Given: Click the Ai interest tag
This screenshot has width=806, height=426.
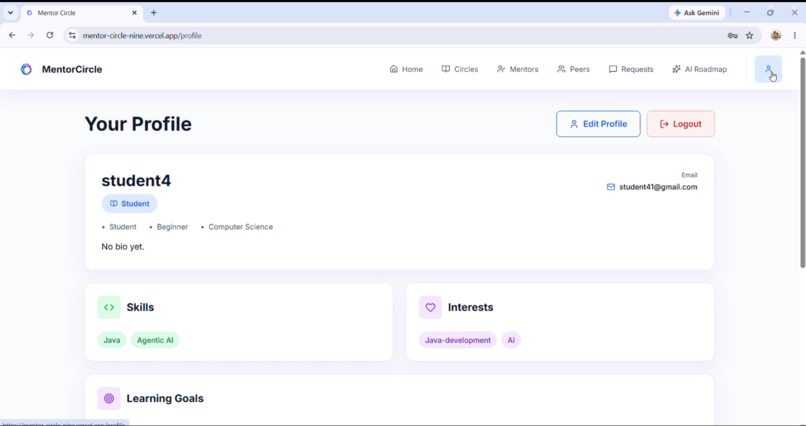Looking at the screenshot, I should (x=511, y=340).
